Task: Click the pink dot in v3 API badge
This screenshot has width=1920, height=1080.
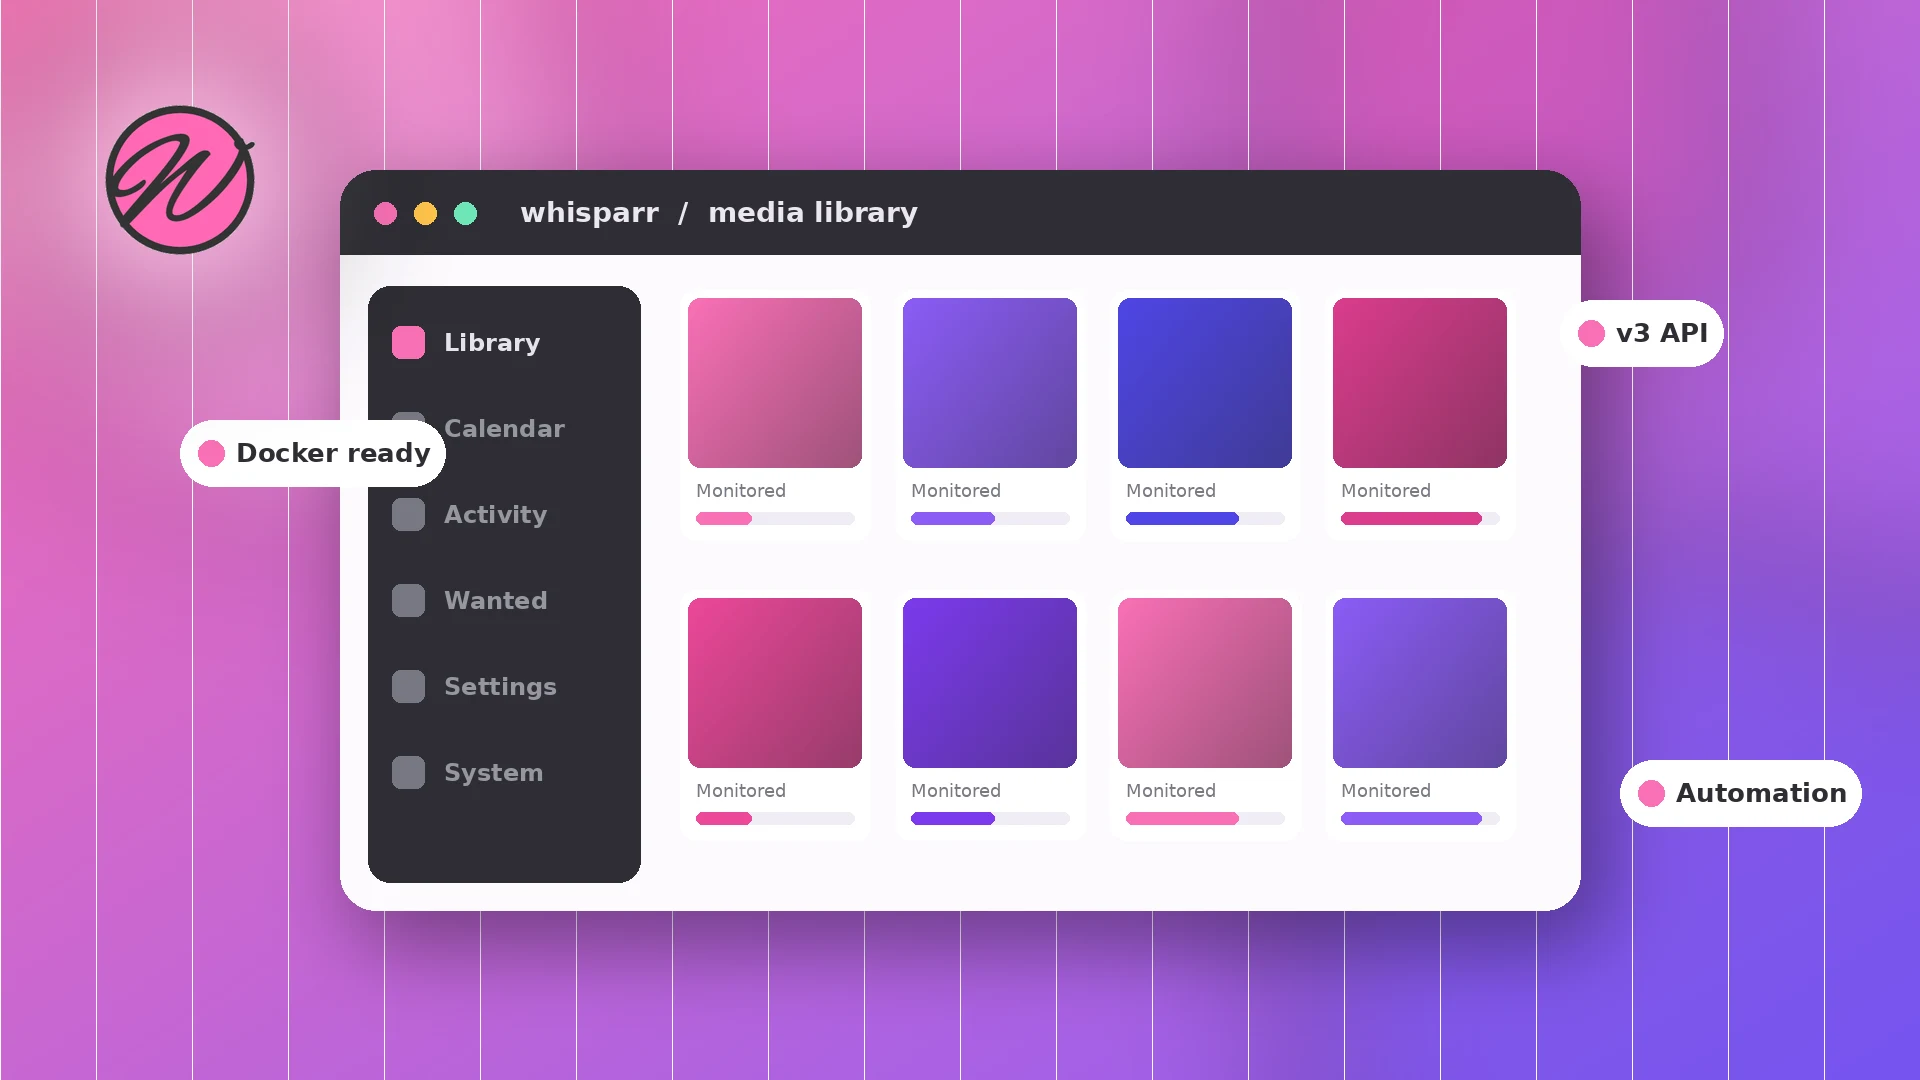Action: [1591, 333]
